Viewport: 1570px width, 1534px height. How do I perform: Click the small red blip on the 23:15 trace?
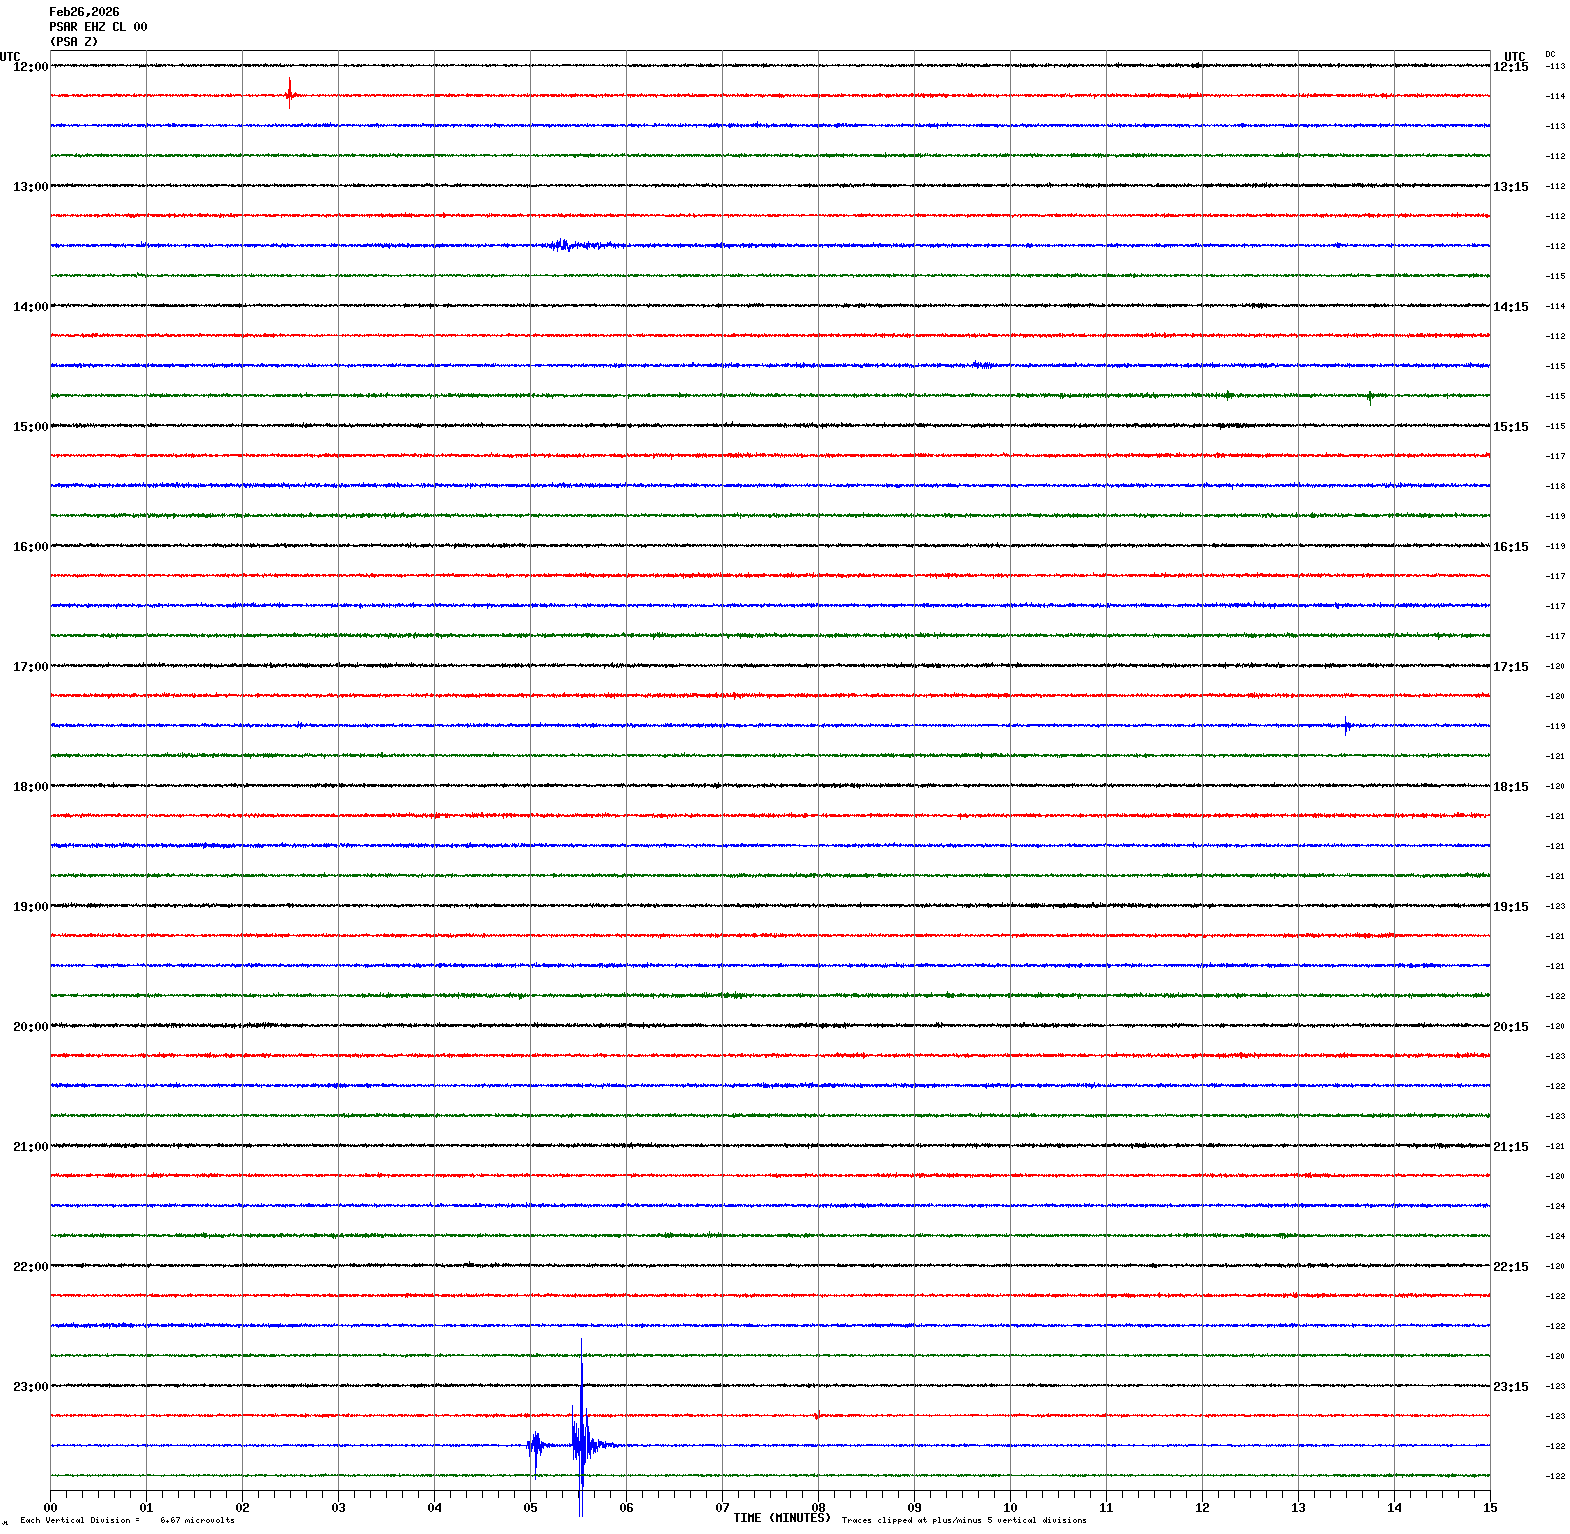pyautogui.click(x=817, y=1415)
